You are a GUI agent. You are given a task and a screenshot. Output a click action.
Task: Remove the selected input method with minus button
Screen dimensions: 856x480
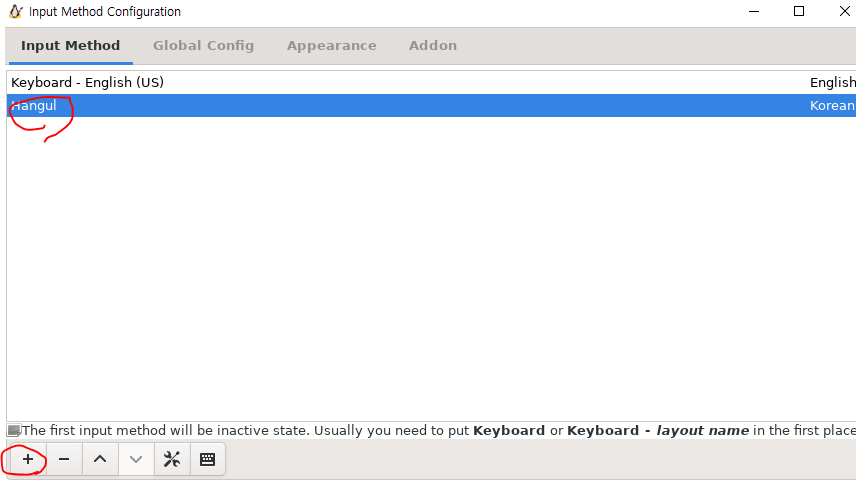[64, 459]
